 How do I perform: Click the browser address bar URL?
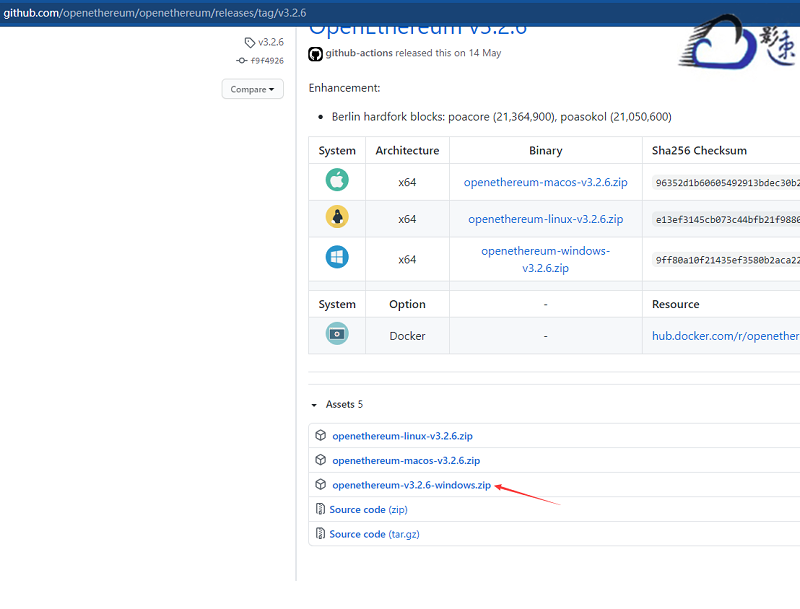point(155,13)
